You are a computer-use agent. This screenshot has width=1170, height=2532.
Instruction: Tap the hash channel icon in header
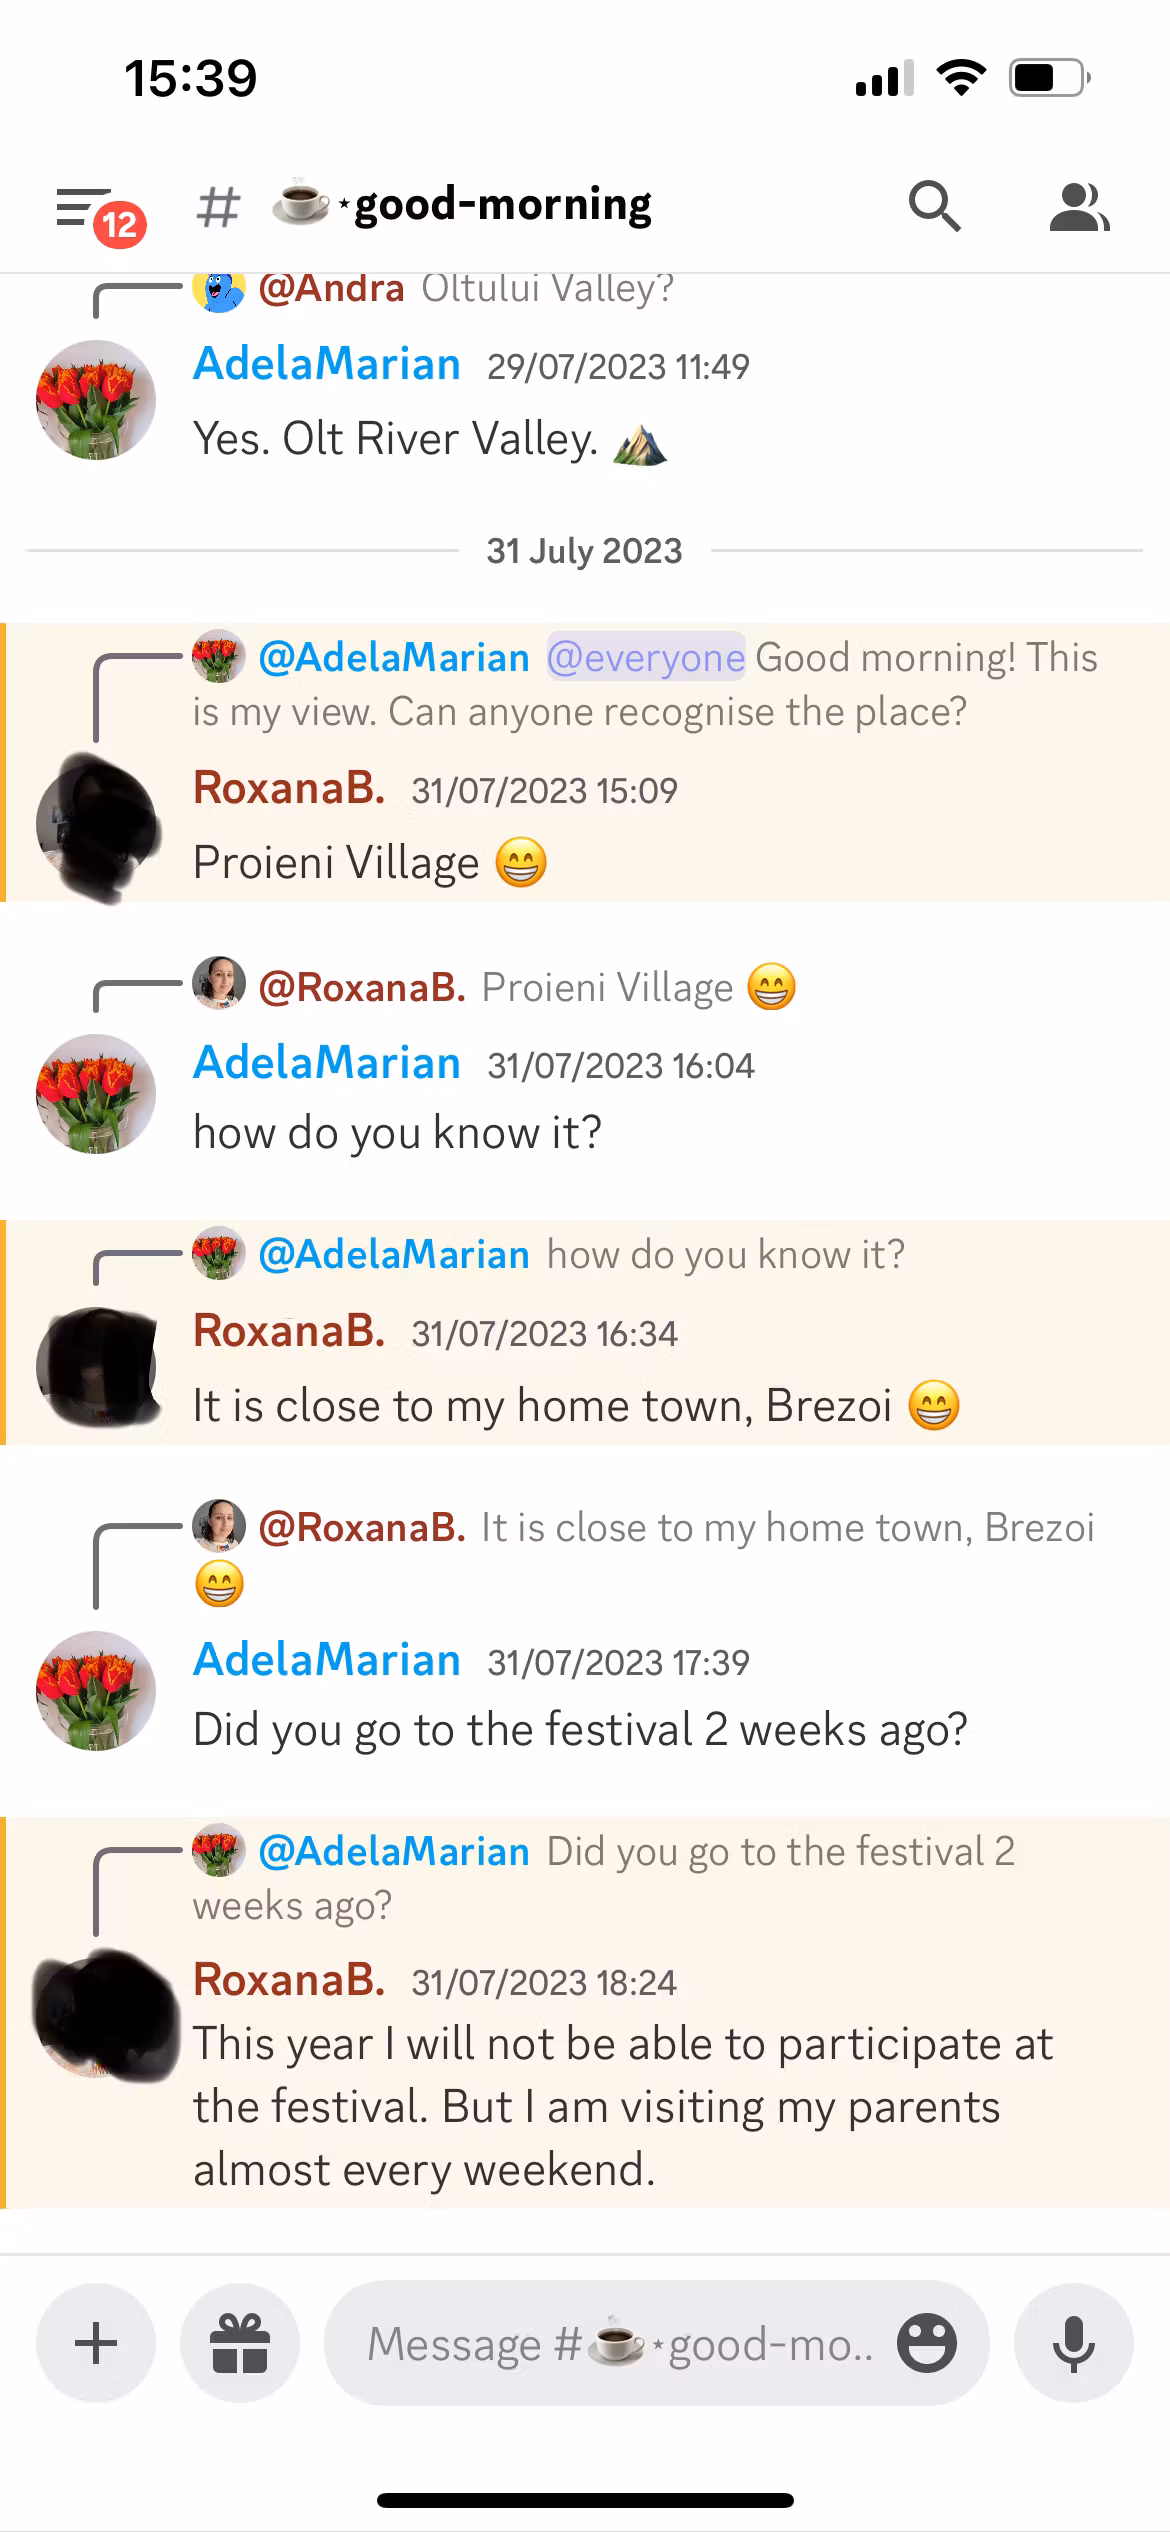point(219,207)
